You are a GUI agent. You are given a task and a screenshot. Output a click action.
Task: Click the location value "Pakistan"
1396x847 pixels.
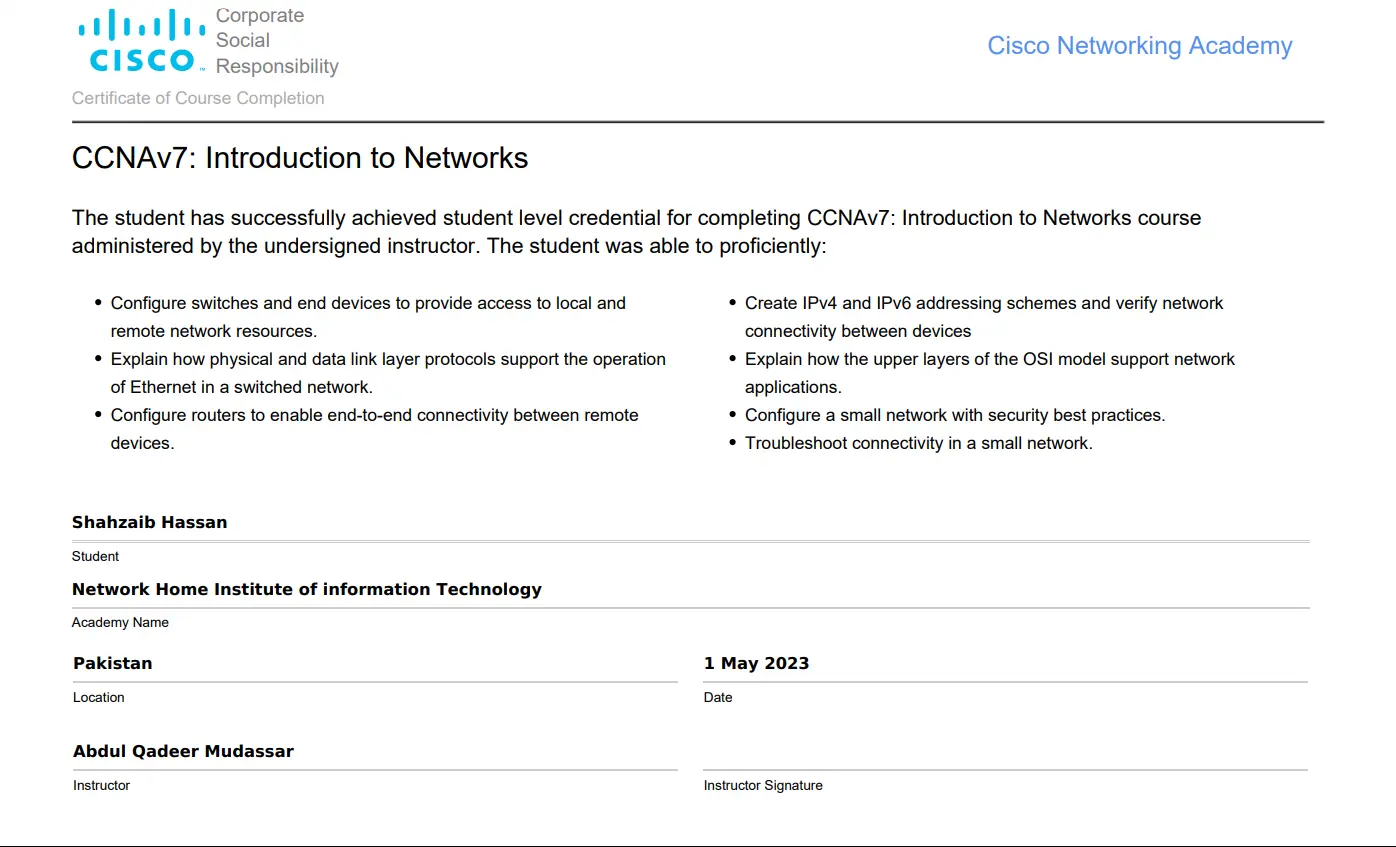113,663
